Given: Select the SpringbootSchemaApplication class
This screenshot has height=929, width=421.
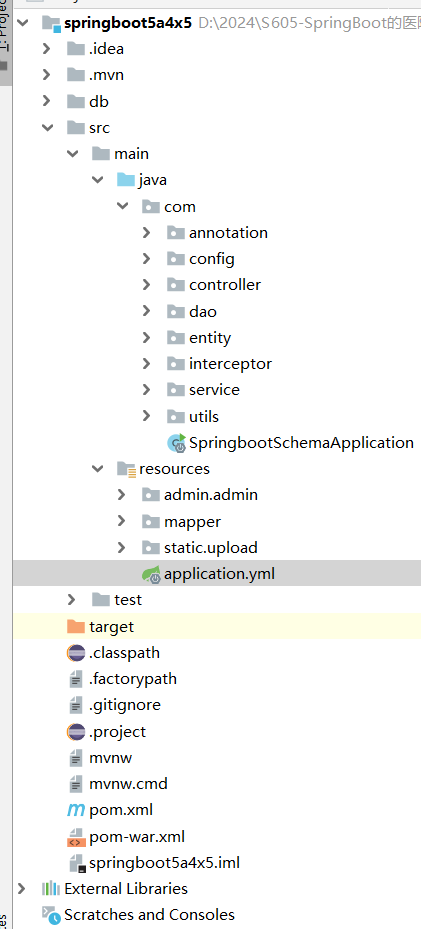Looking at the screenshot, I should point(301,442).
